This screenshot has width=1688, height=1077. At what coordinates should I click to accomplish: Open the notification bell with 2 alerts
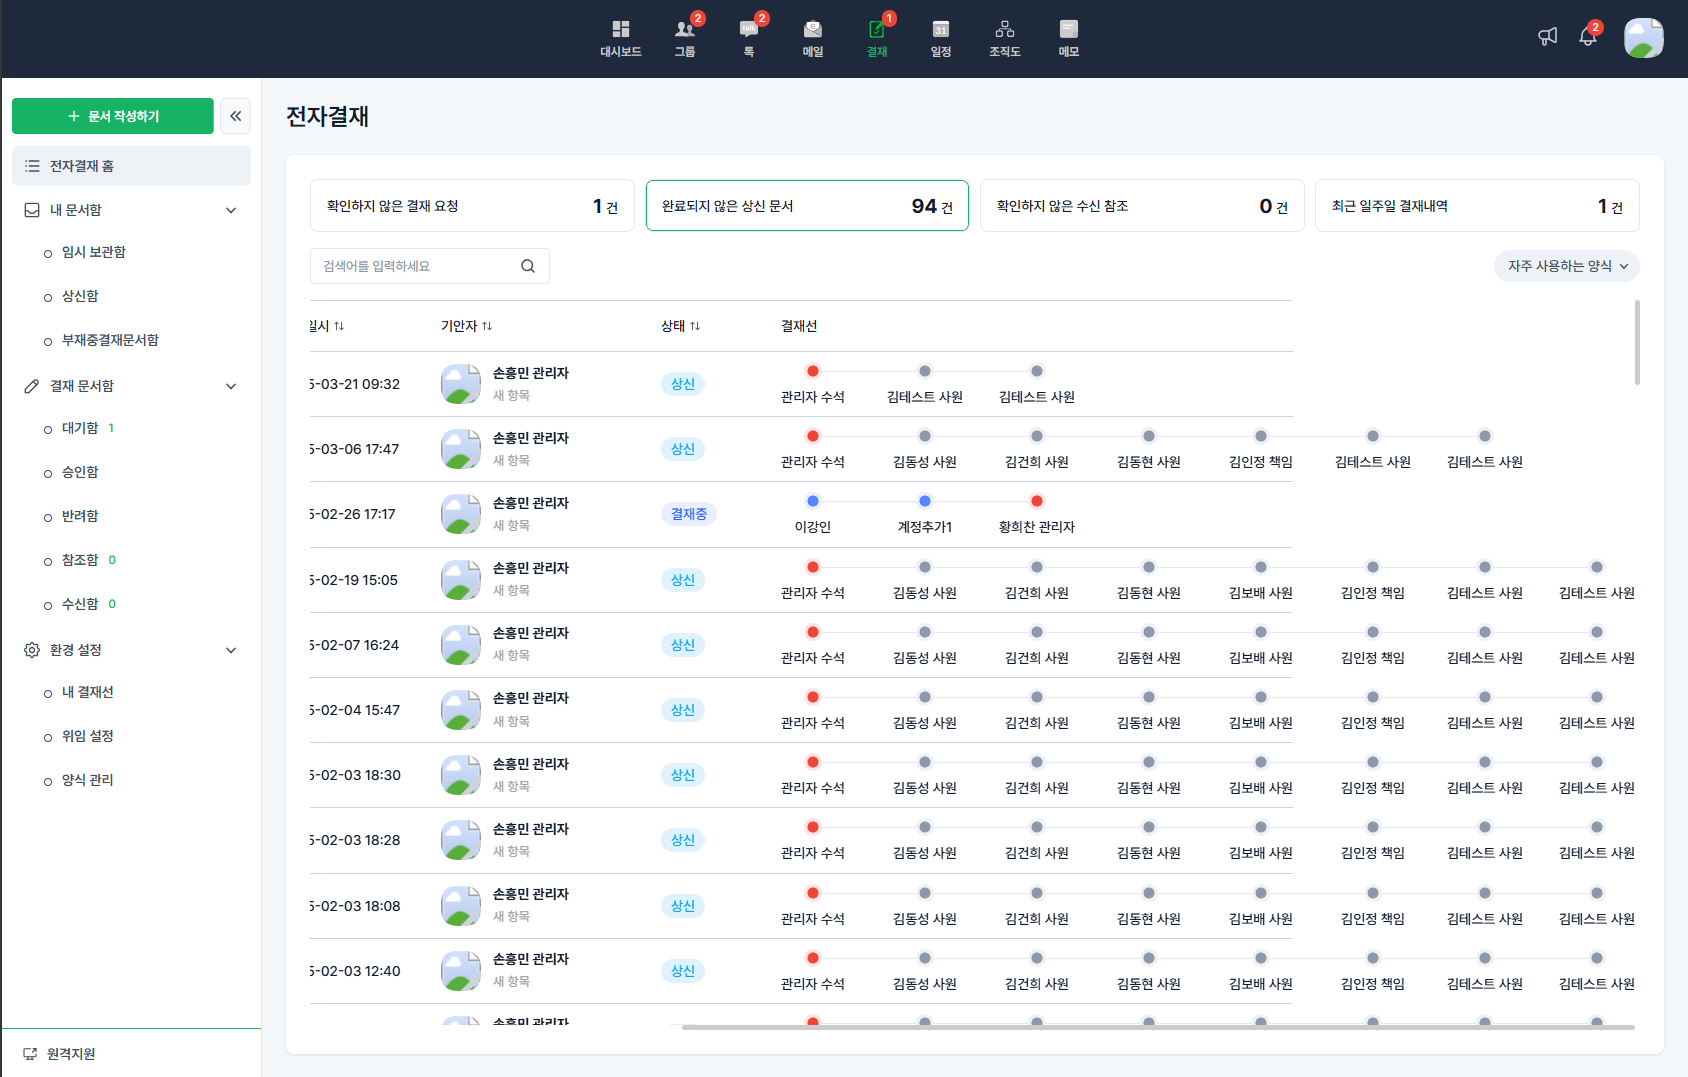coord(1588,36)
